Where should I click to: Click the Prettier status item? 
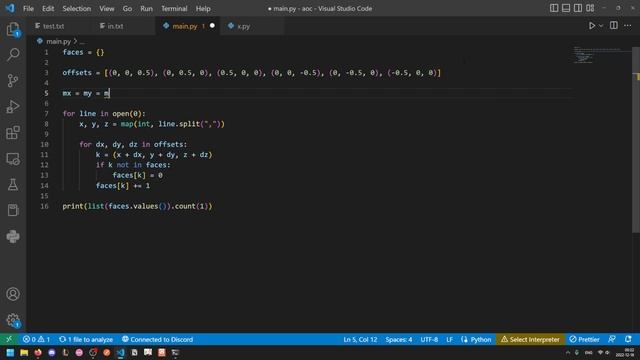(x=584, y=339)
